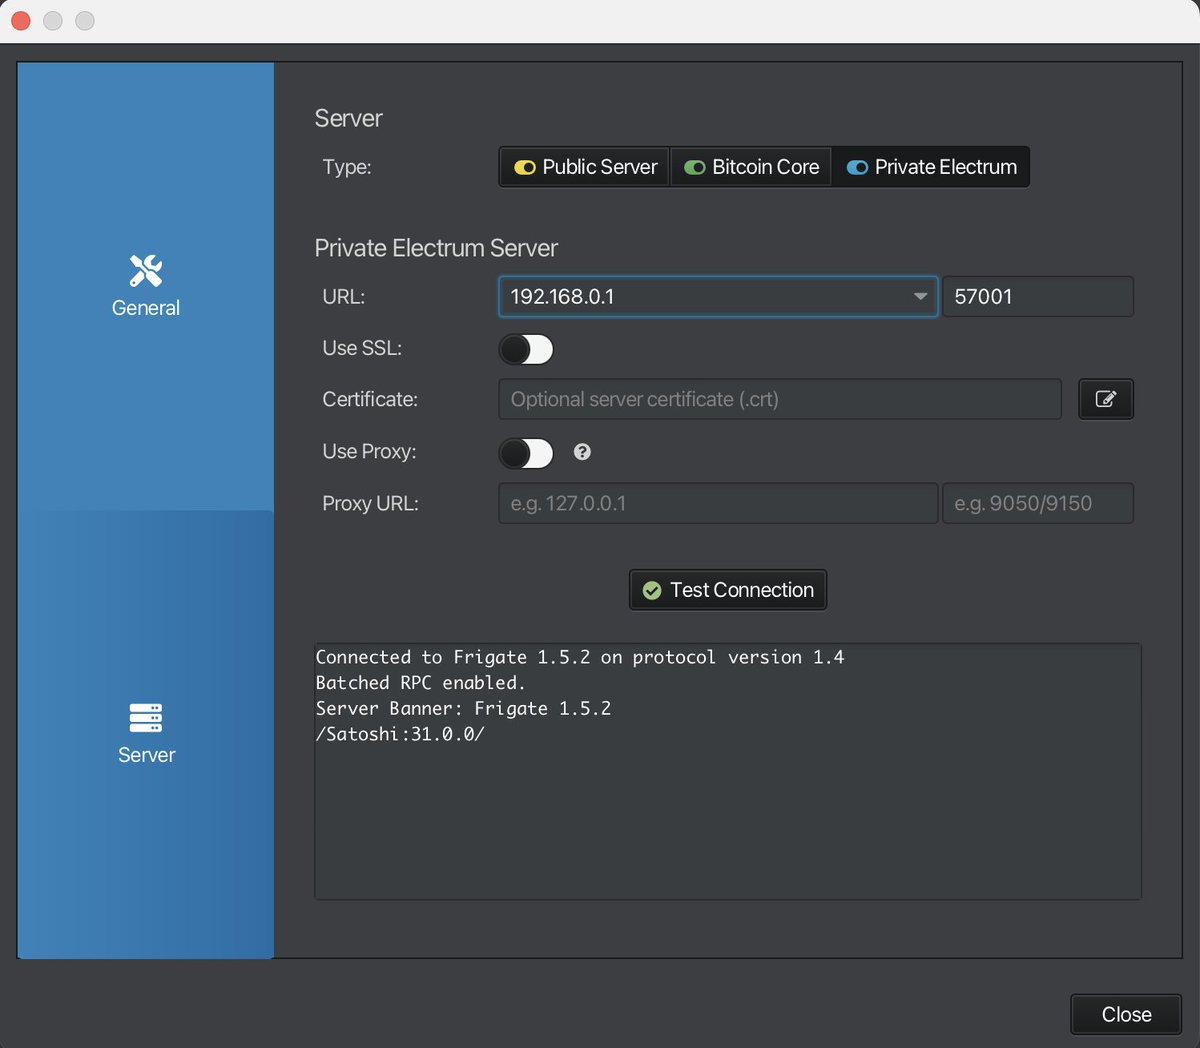1200x1048 pixels.
Task: Click the proxy port field
Action: click(x=1038, y=503)
